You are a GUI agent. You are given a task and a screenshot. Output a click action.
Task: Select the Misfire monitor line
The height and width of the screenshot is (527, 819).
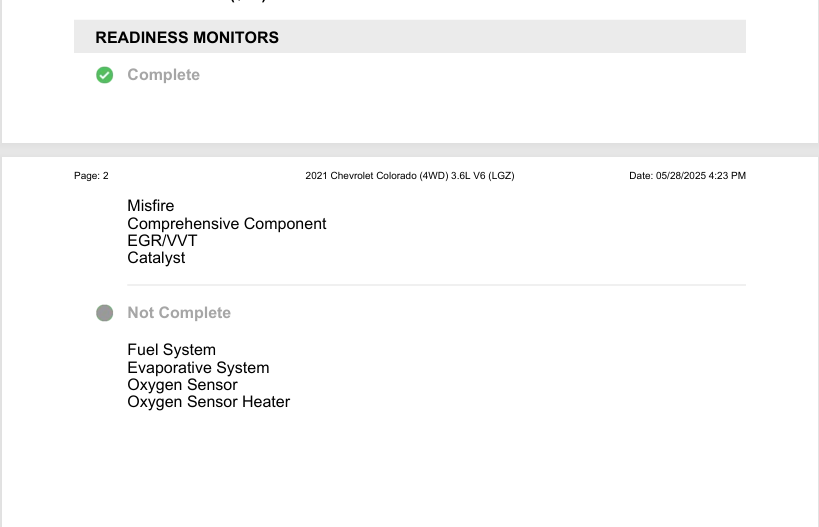pyautogui.click(x=151, y=206)
